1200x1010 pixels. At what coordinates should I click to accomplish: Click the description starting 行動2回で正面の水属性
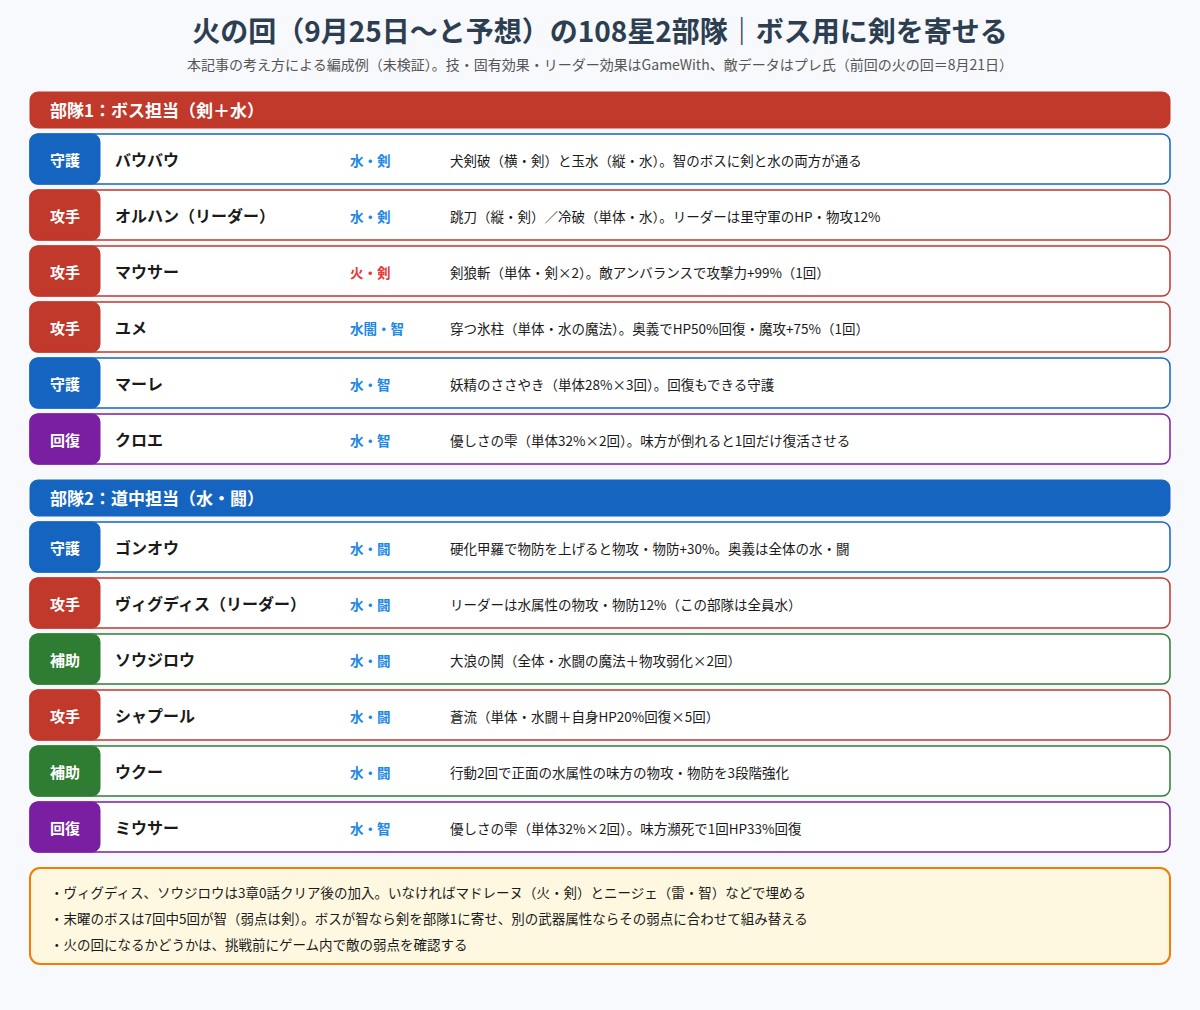pyautogui.click(x=619, y=773)
